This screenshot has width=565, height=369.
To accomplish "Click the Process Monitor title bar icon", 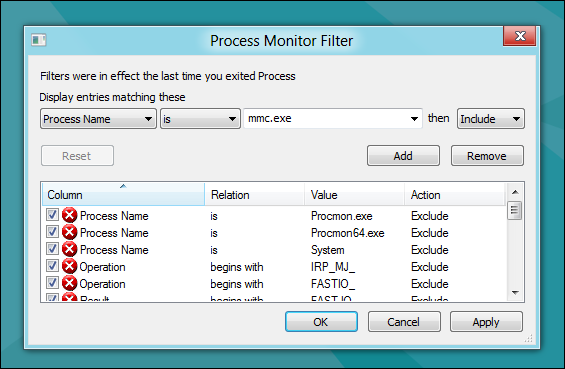I will (39, 40).
